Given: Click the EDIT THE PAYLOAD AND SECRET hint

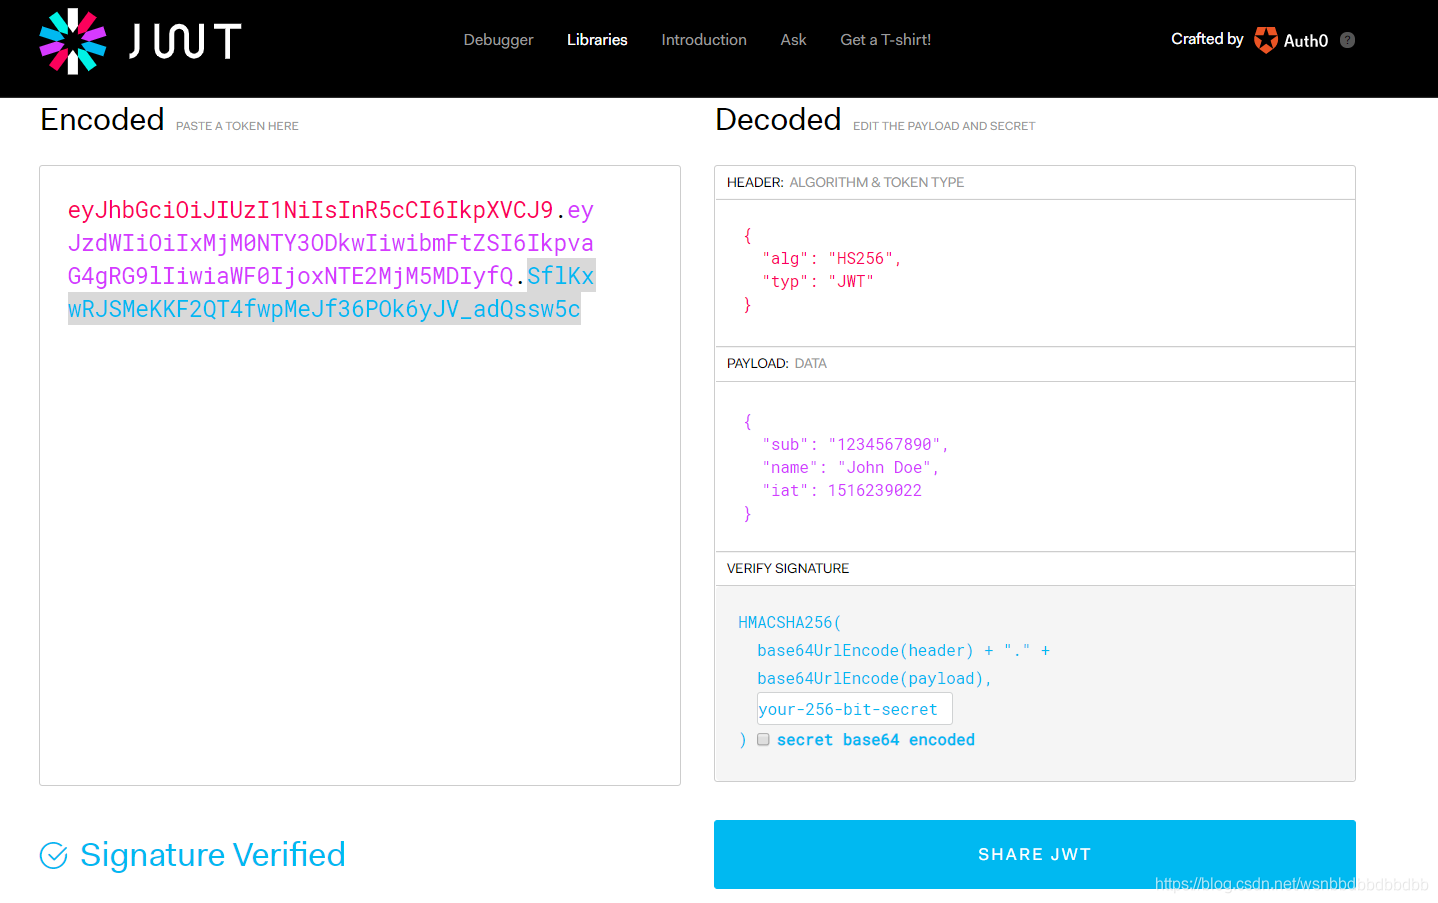Looking at the screenshot, I should coord(944,126).
